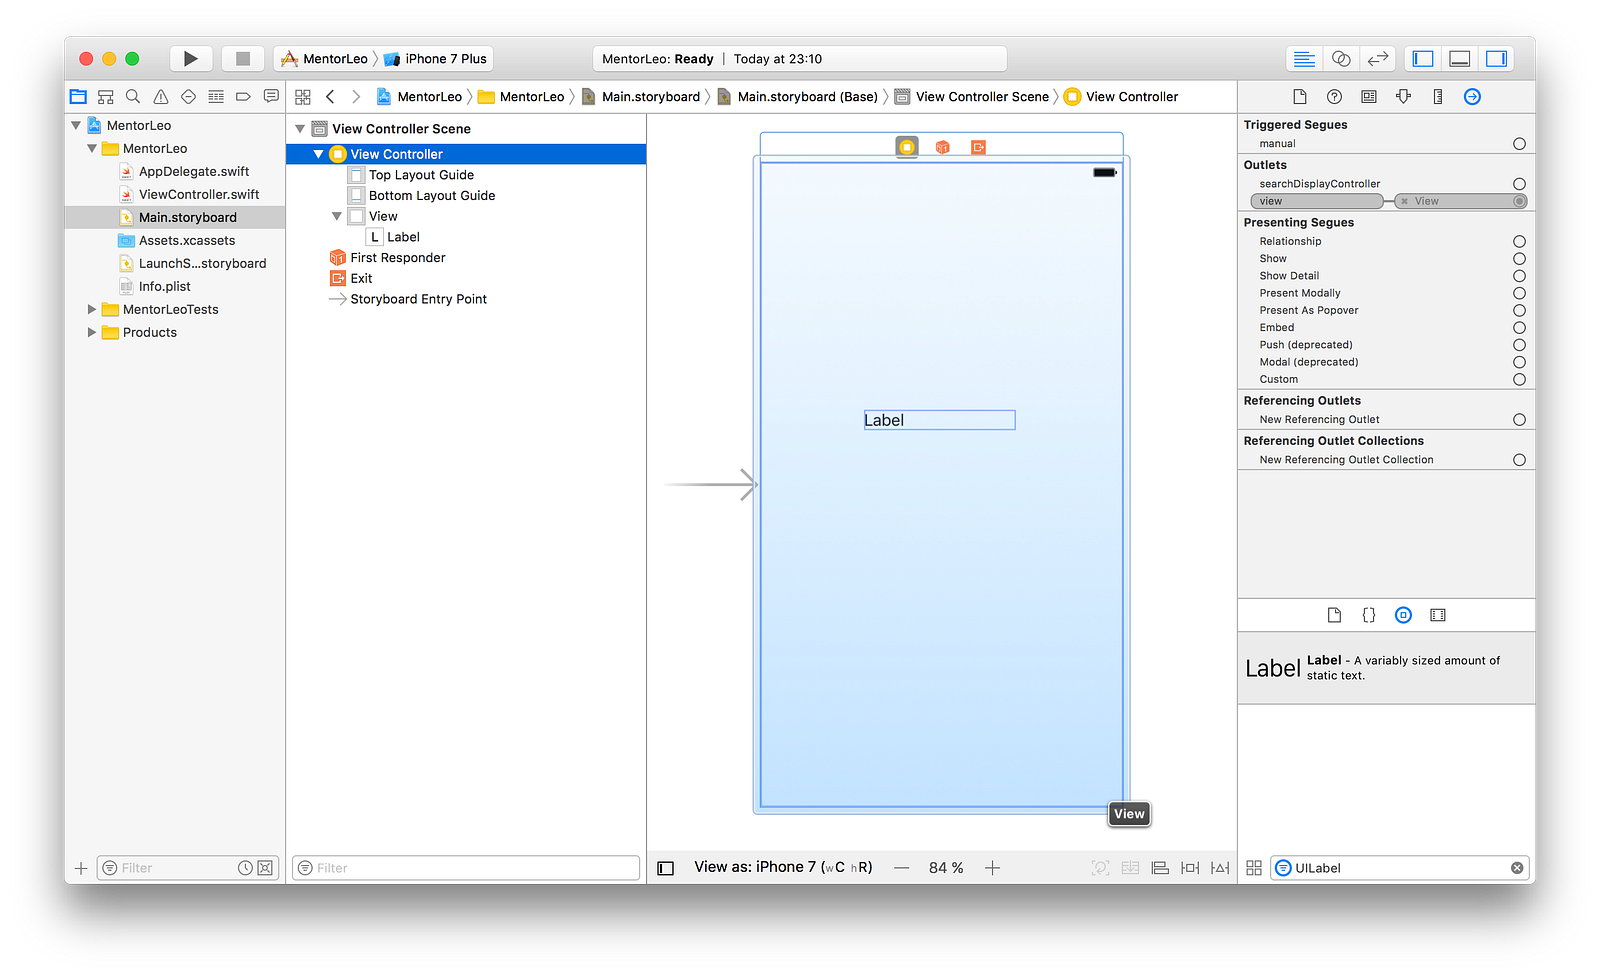Expand the Products folder

coord(92,333)
